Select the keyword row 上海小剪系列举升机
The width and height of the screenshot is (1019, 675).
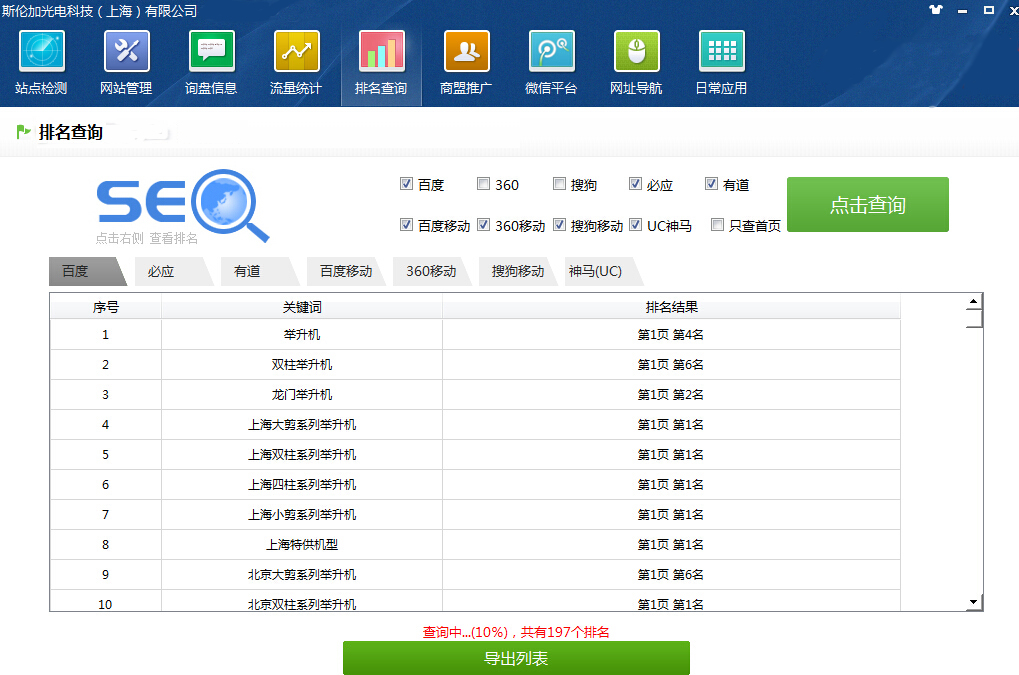pos(475,514)
